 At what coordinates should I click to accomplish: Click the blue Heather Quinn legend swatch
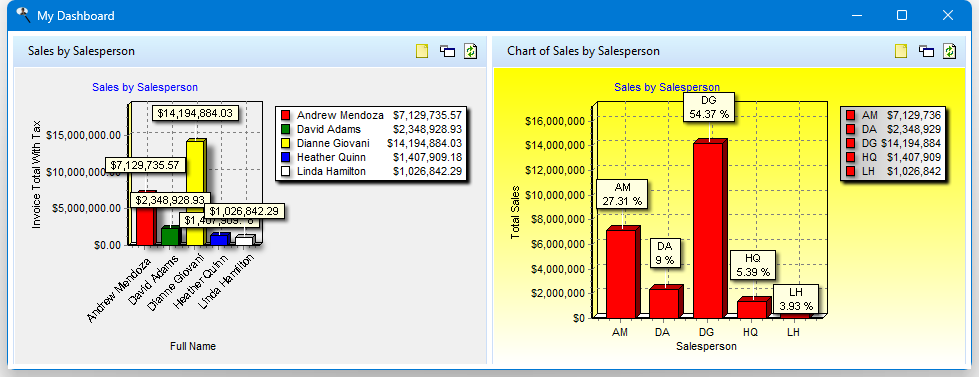[x=286, y=157]
